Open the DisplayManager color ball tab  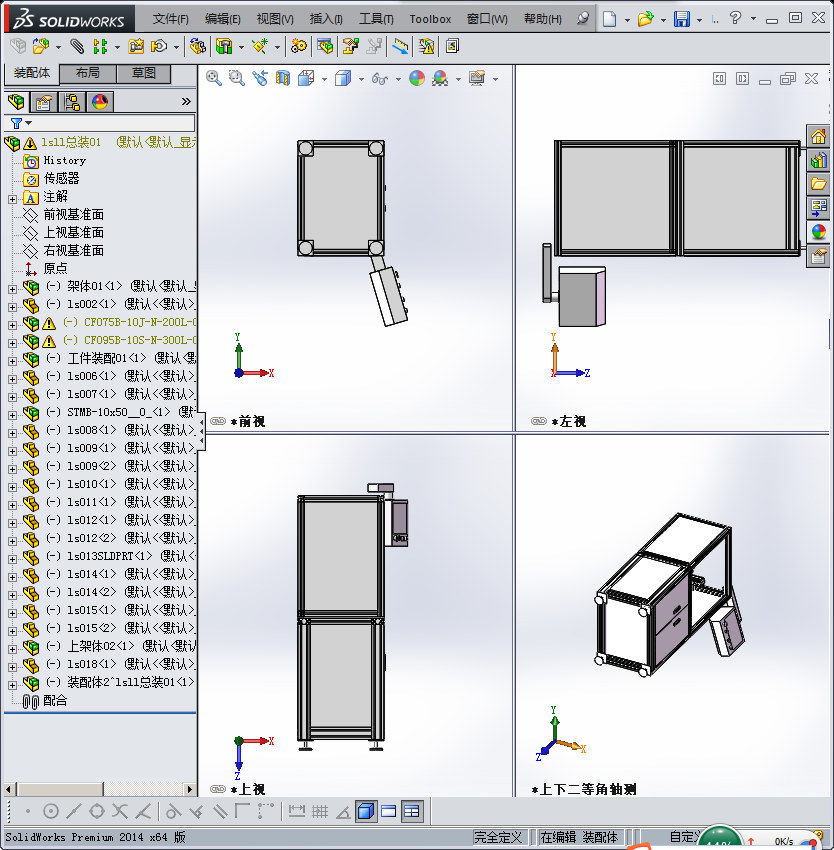pyautogui.click(x=100, y=101)
